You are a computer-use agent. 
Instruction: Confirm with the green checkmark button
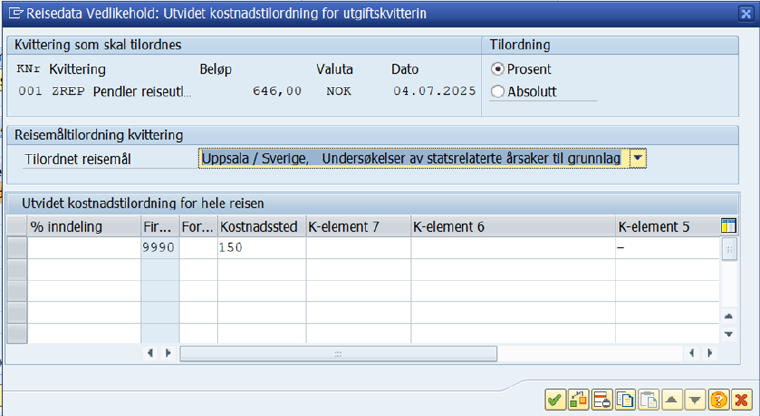pos(555,400)
